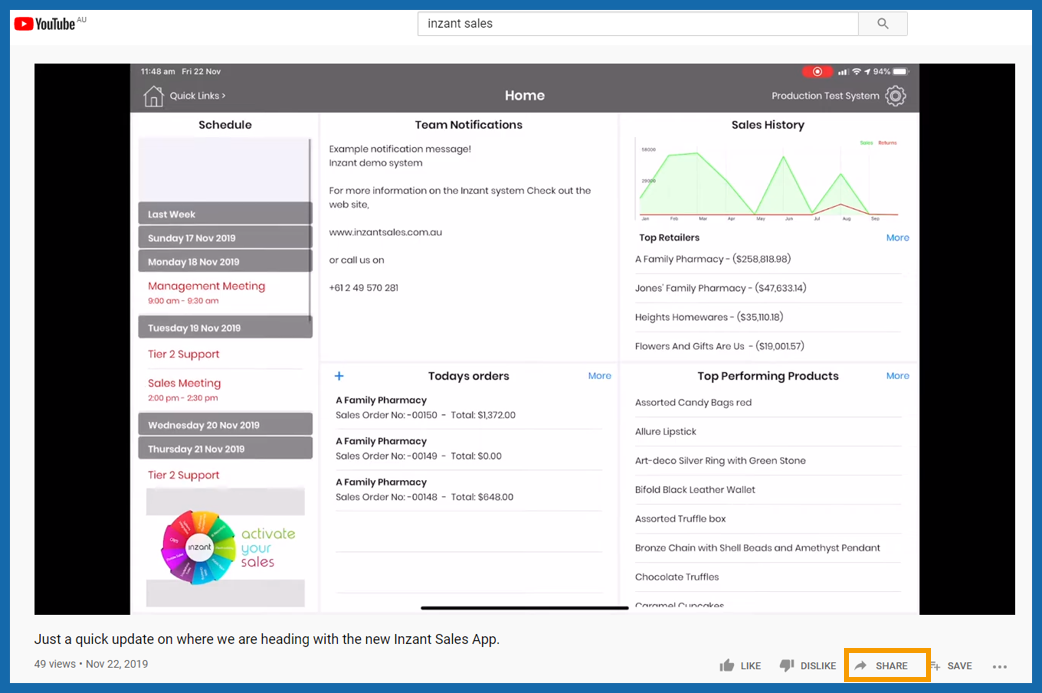The width and height of the screenshot is (1042, 693).
Task: Click the inzant sales search field
Action: (x=638, y=24)
